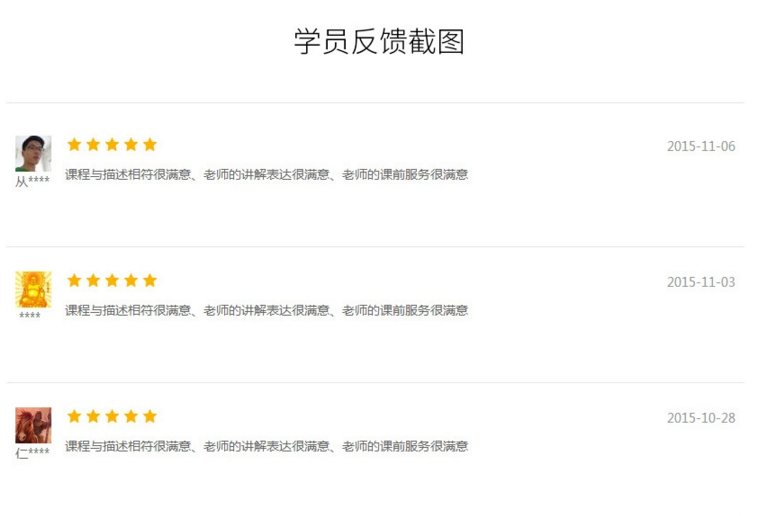Click the date 2015-10-28

[700, 418]
